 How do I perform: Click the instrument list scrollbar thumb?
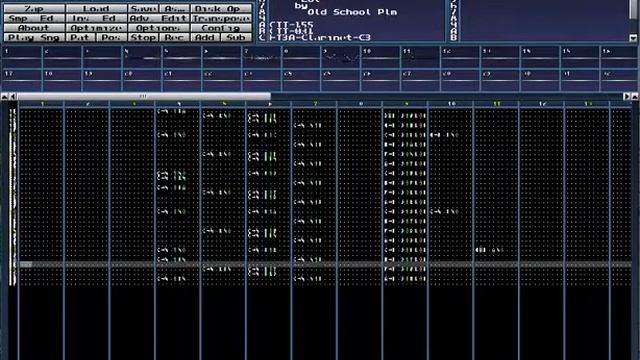click(x=633, y=8)
